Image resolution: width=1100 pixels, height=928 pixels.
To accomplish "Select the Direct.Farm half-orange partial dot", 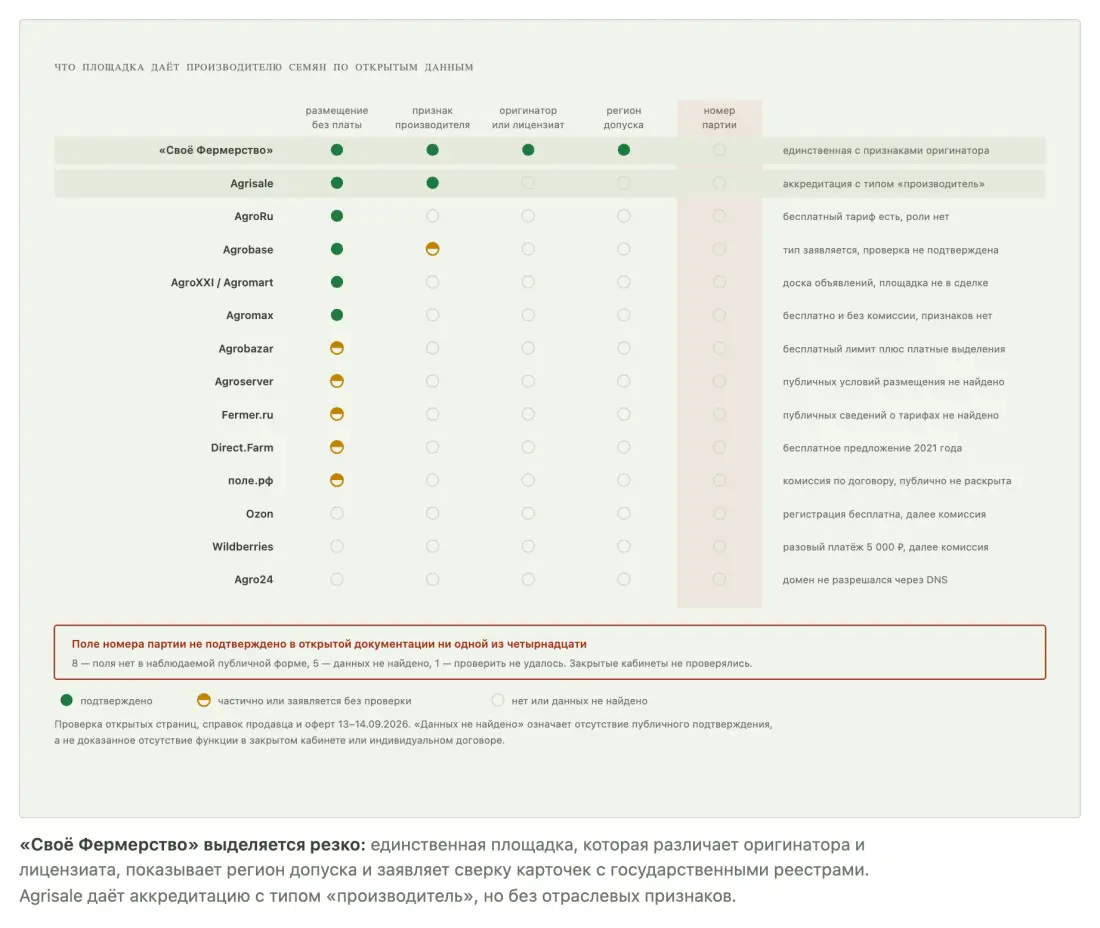I will coord(337,447).
